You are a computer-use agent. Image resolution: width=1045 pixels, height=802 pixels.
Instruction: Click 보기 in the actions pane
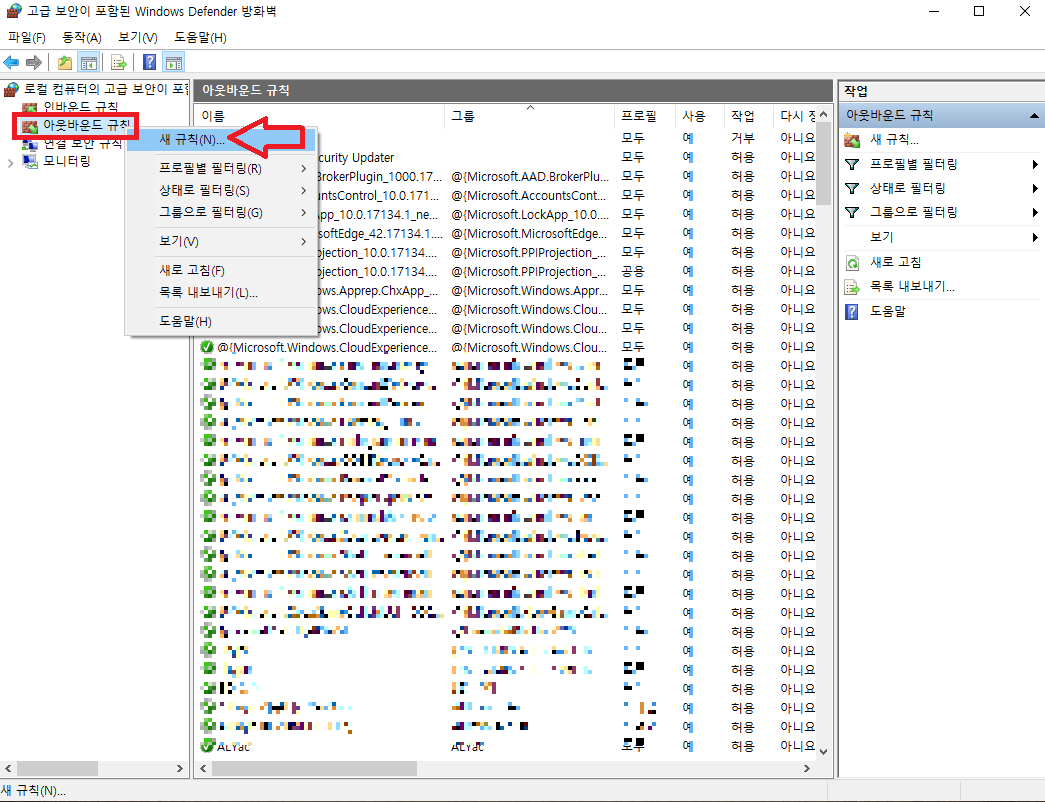click(x=882, y=237)
